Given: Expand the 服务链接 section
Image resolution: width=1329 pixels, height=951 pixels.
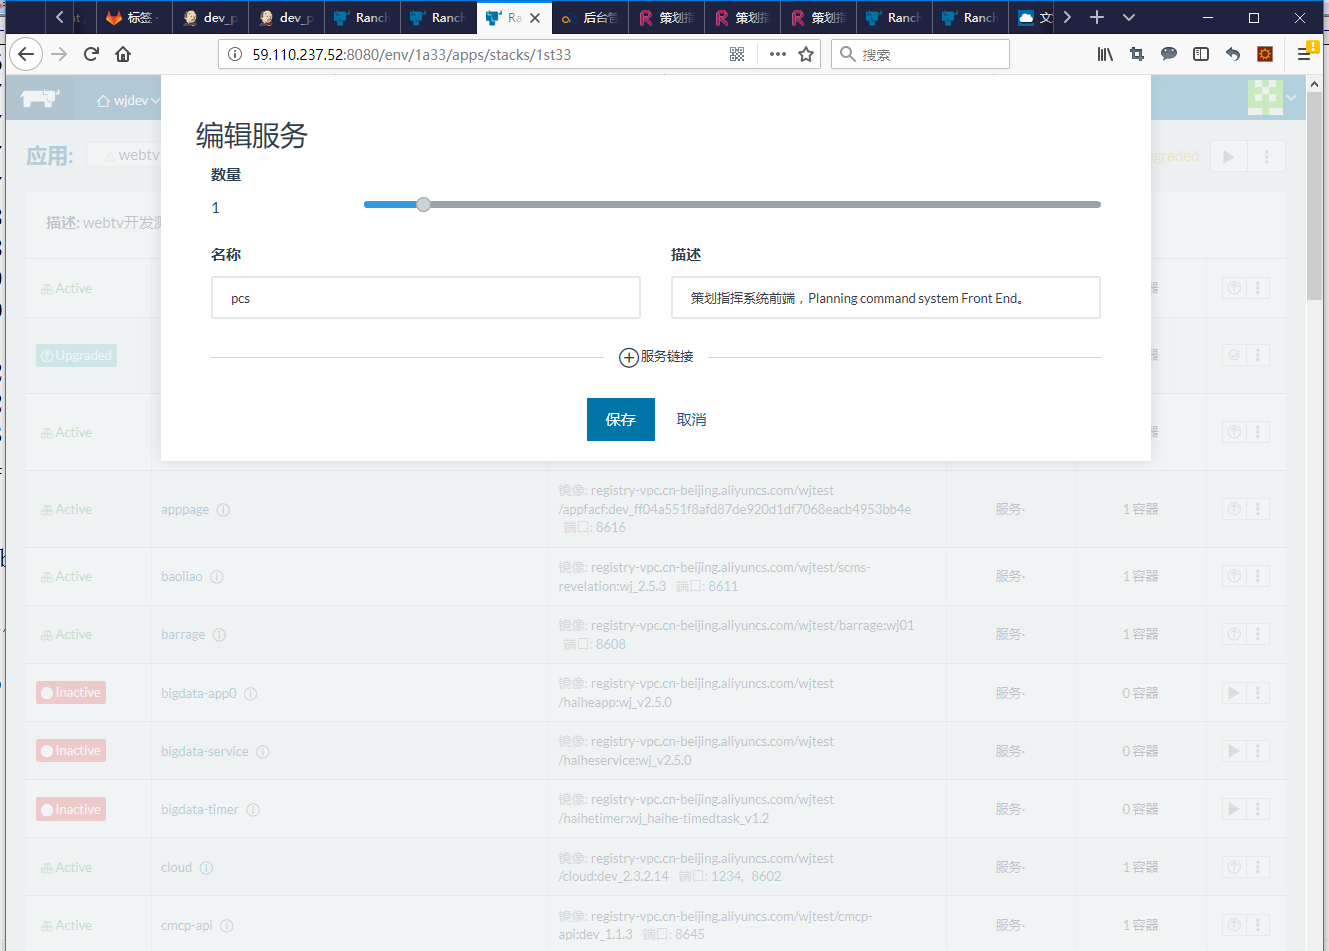Looking at the screenshot, I should pos(656,357).
